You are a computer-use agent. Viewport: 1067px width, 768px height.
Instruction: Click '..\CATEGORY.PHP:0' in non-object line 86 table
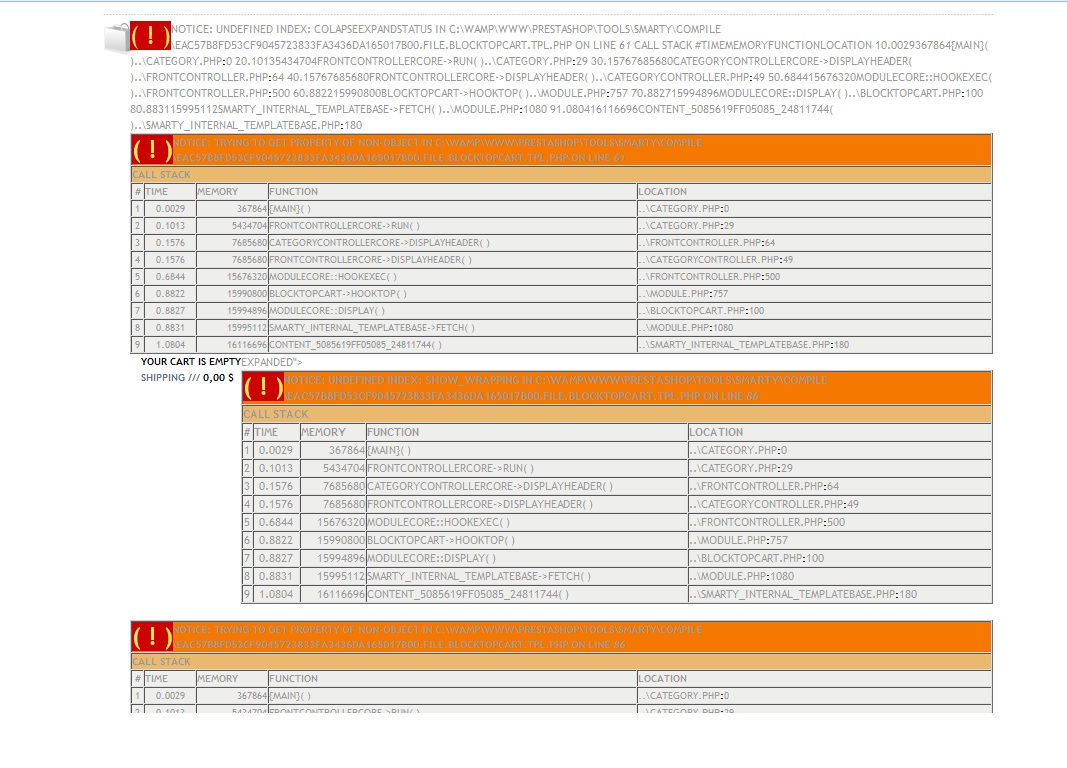684,696
